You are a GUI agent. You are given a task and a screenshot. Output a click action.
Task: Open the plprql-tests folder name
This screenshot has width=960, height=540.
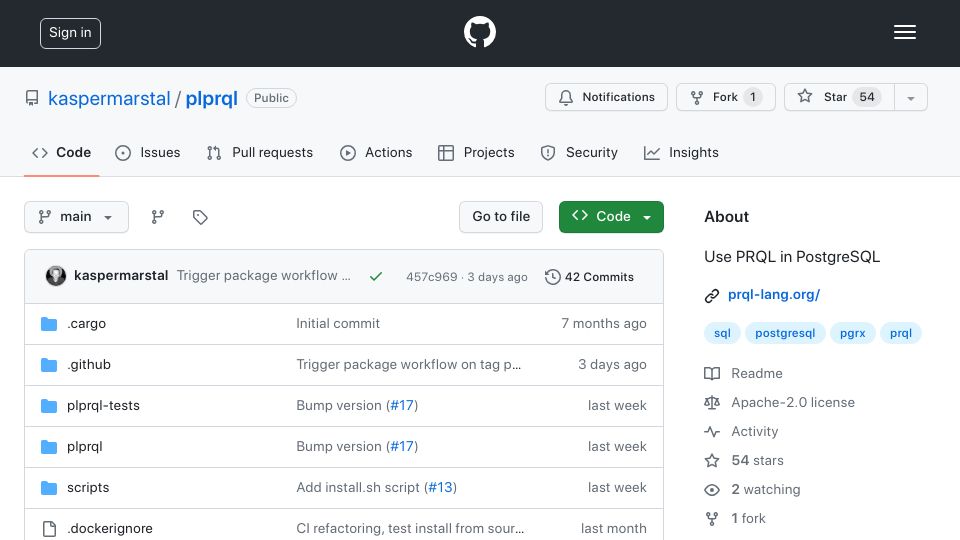103,405
